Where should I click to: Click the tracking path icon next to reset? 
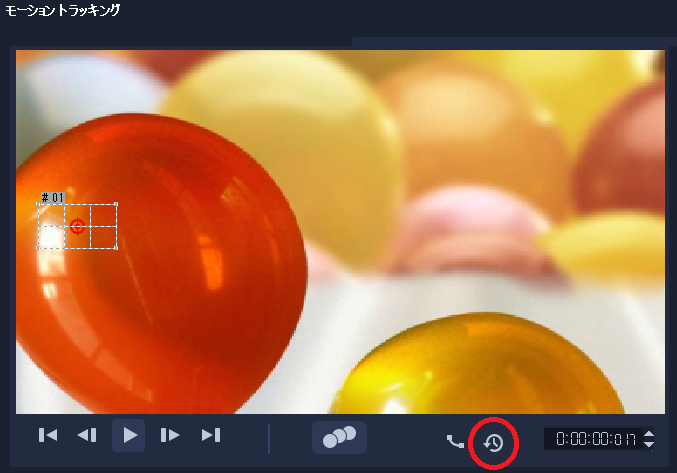455,441
